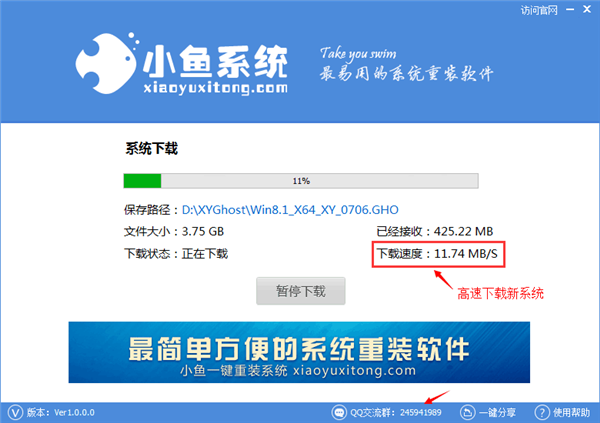Open the D:\XYGhost save path link
The width and height of the screenshot is (600, 423).
[290, 210]
